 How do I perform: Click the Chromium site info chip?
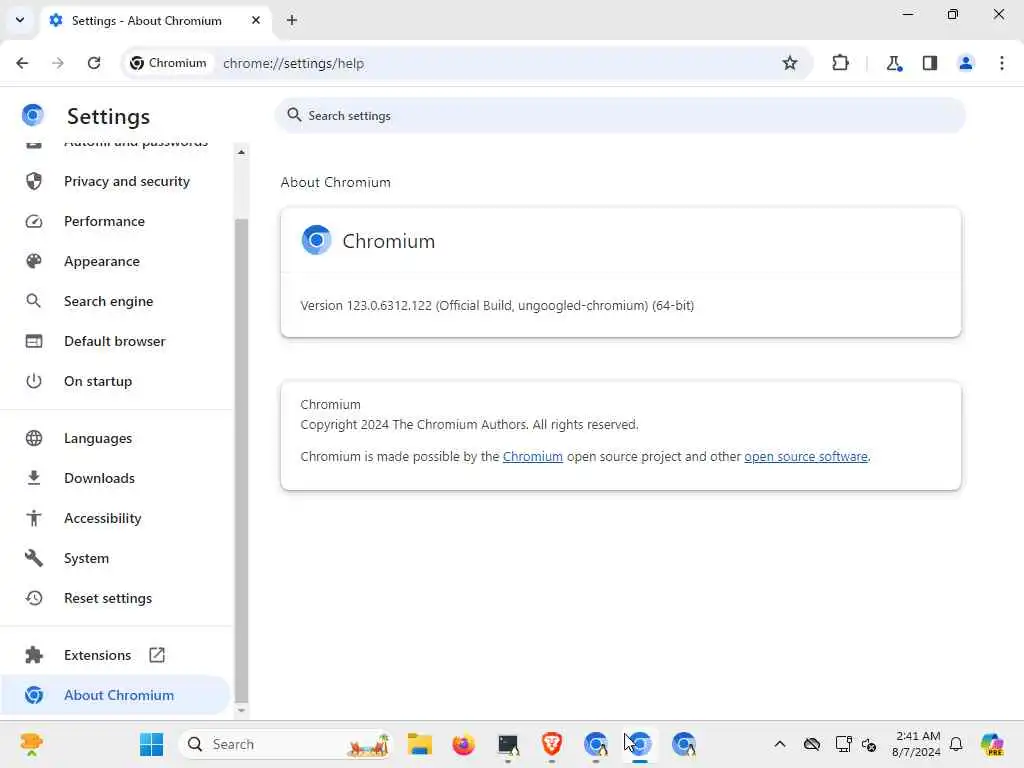coord(168,63)
